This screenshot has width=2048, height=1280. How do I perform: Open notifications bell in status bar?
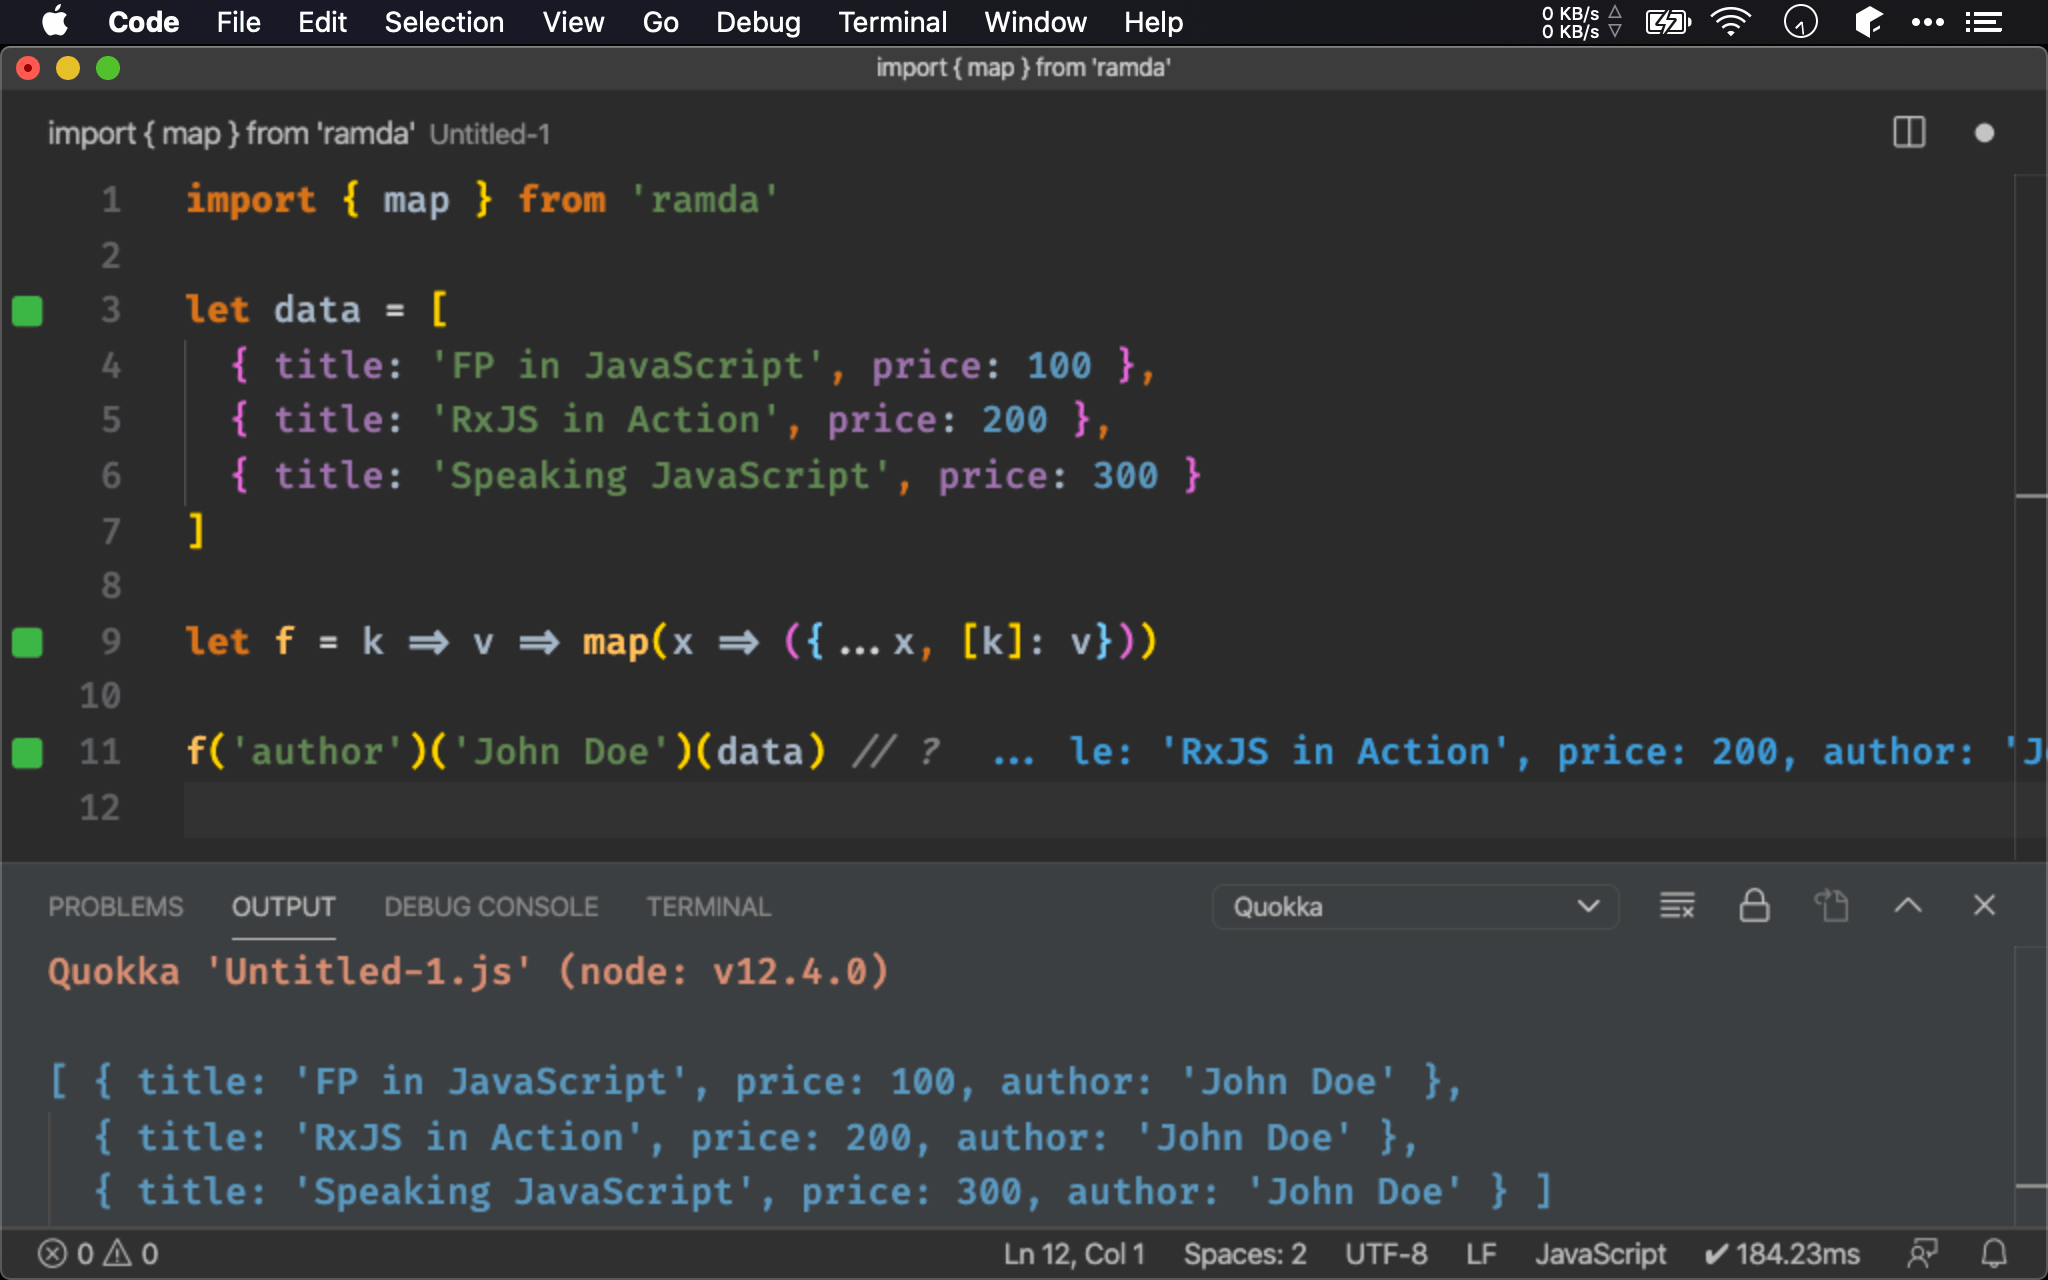tap(1994, 1254)
